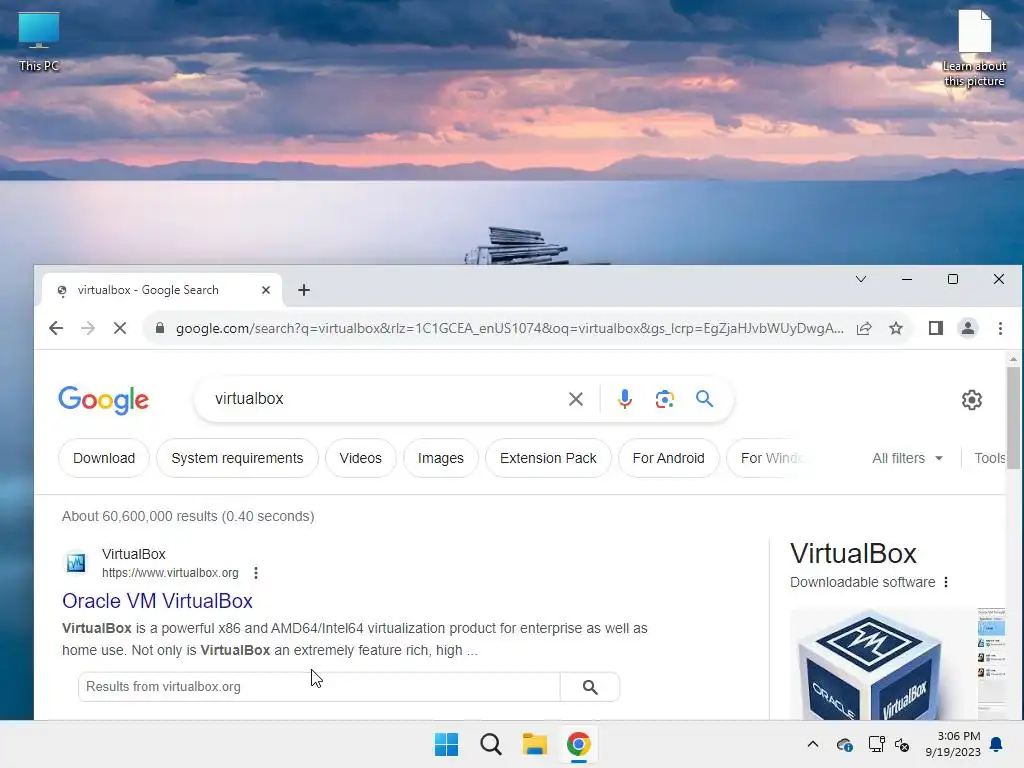
Task: Expand Chrome tab search chevron
Action: [861, 279]
